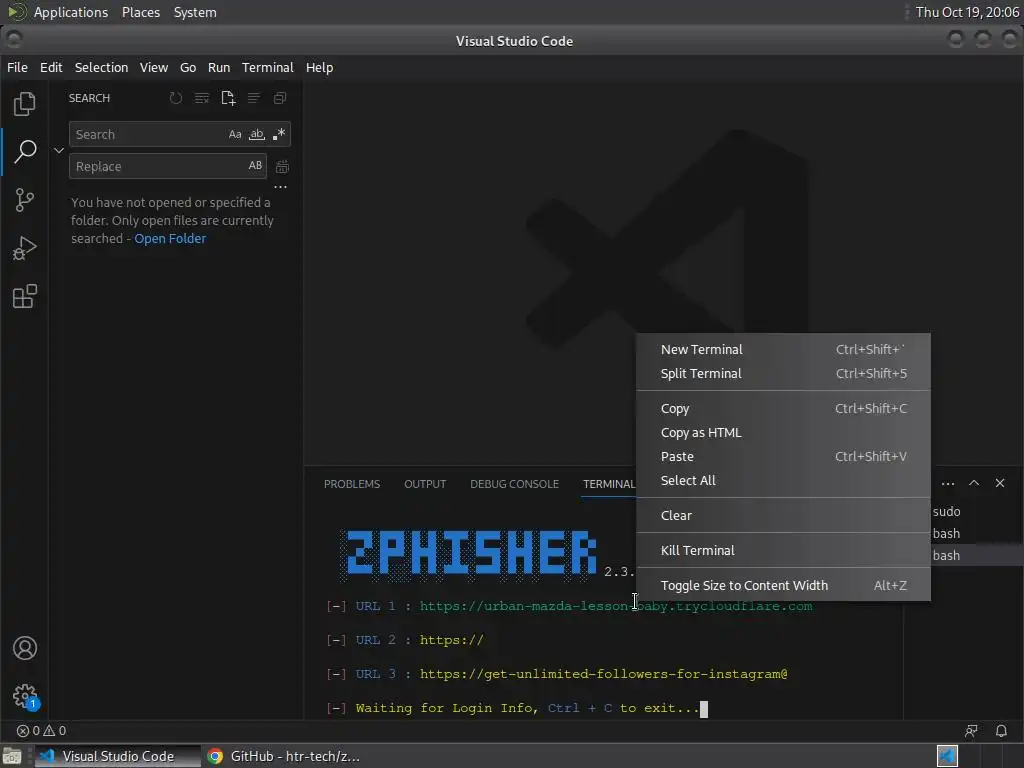The image size is (1024, 768).
Task: Open the Source Control view
Action: pyautogui.click(x=25, y=200)
